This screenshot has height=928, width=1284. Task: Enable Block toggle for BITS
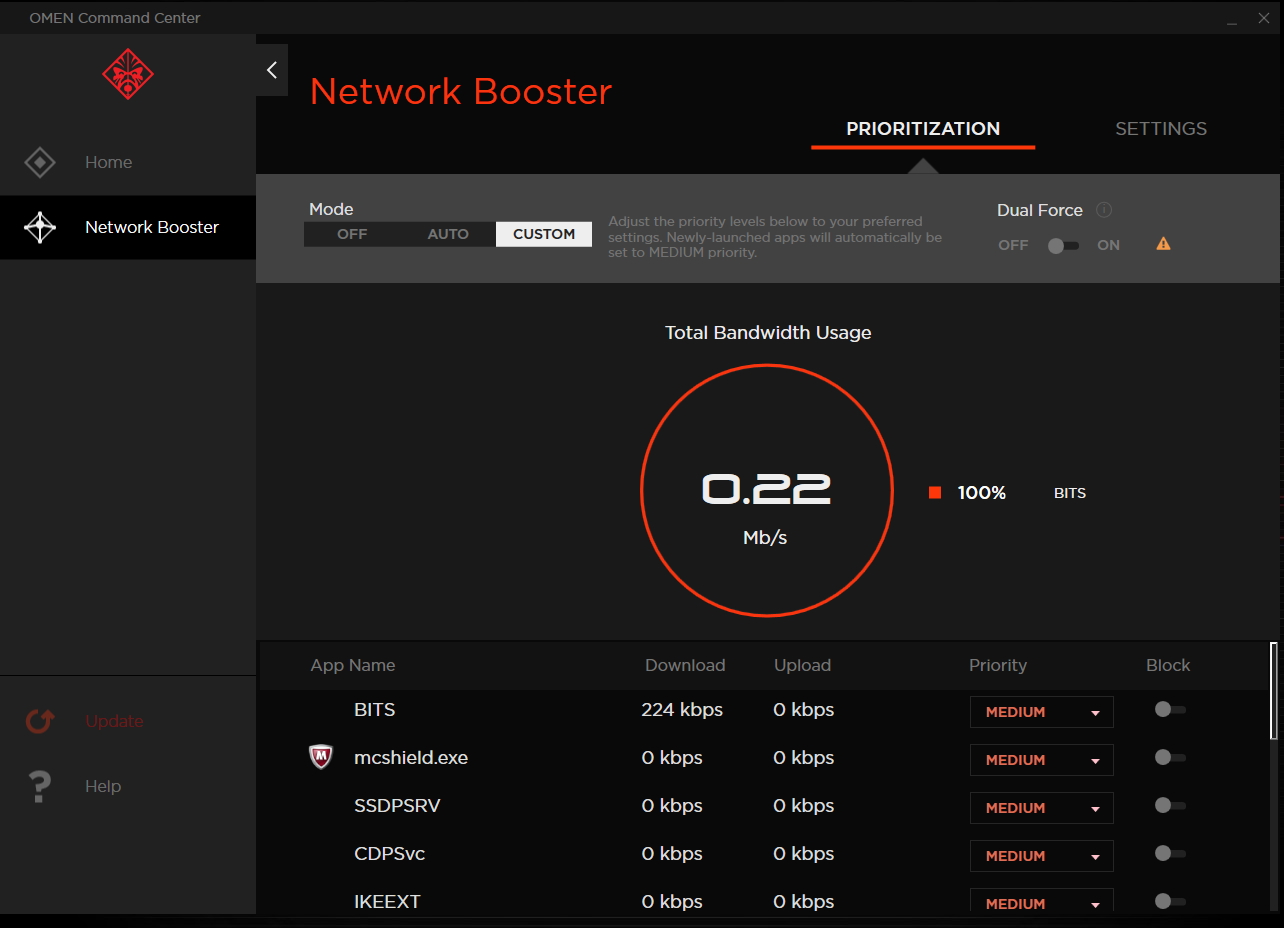pos(1169,710)
